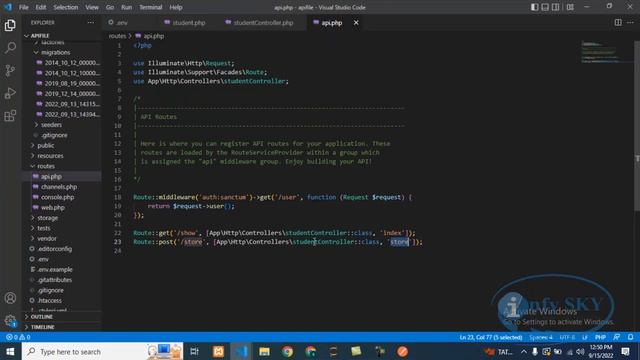This screenshot has width=640, height=360.
Task: Change encoding via UTF-8 status item
Action: (567, 337)
